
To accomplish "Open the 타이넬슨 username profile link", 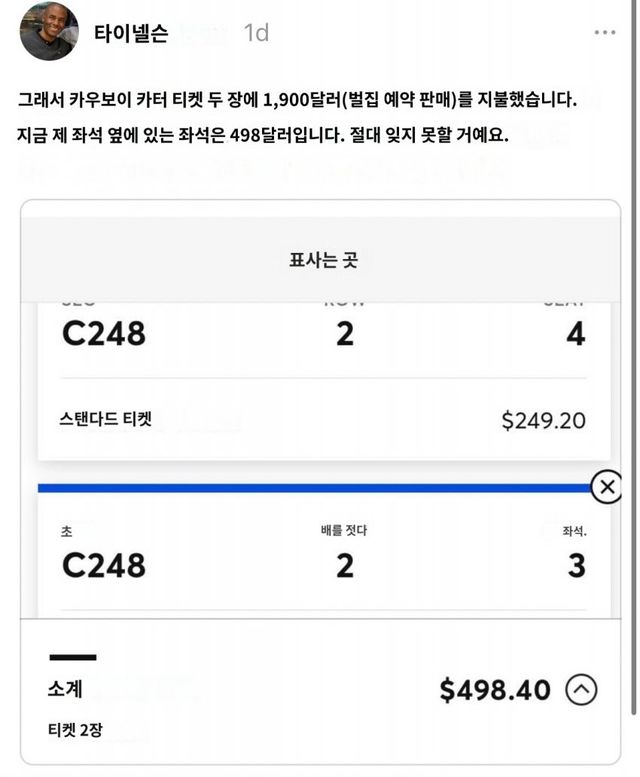I will (130, 33).
